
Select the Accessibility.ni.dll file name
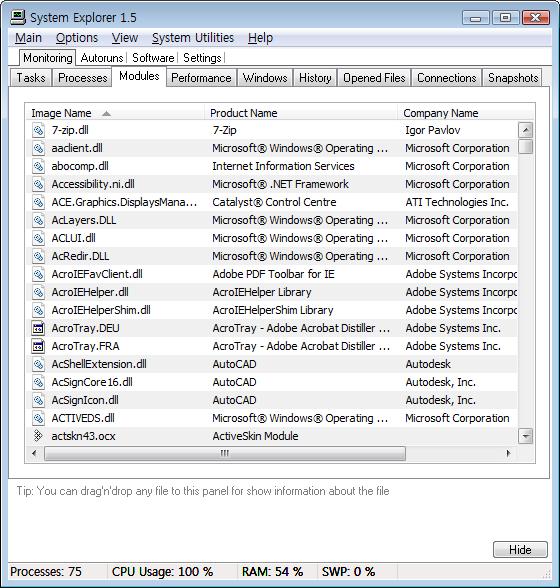(x=93, y=184)
